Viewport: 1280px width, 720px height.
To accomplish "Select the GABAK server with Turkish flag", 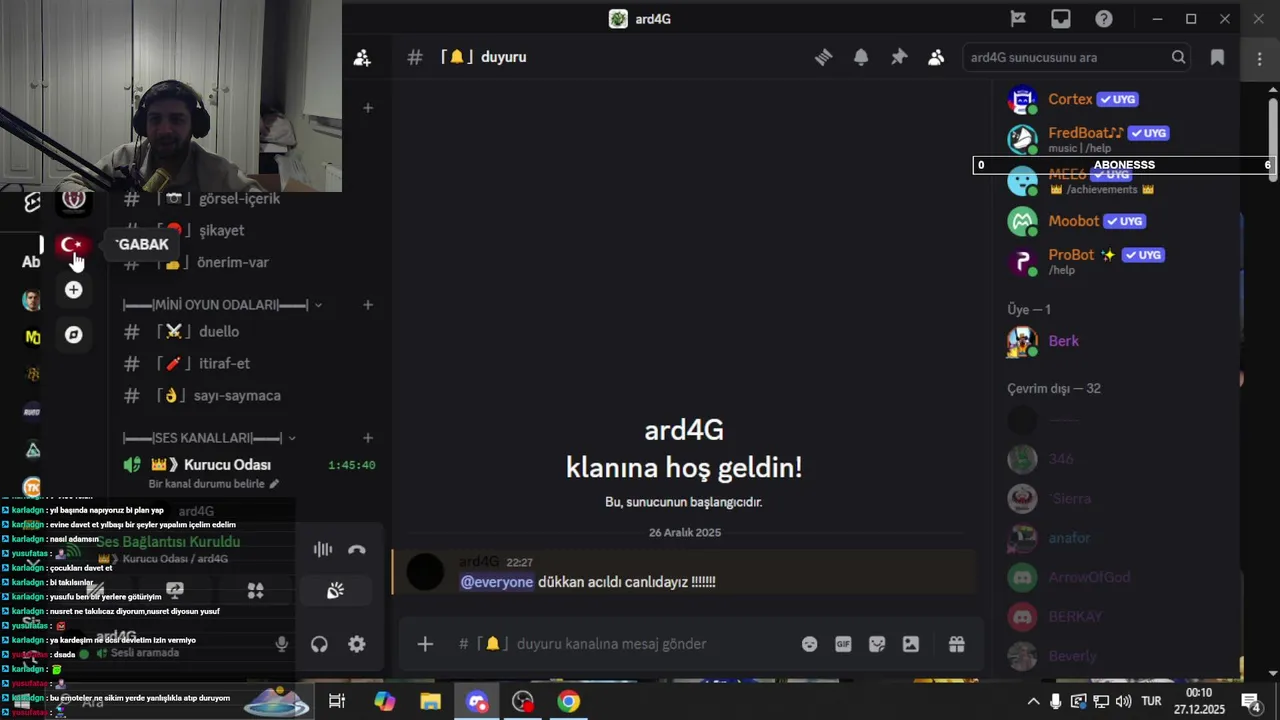I will (x=73, y=245).
